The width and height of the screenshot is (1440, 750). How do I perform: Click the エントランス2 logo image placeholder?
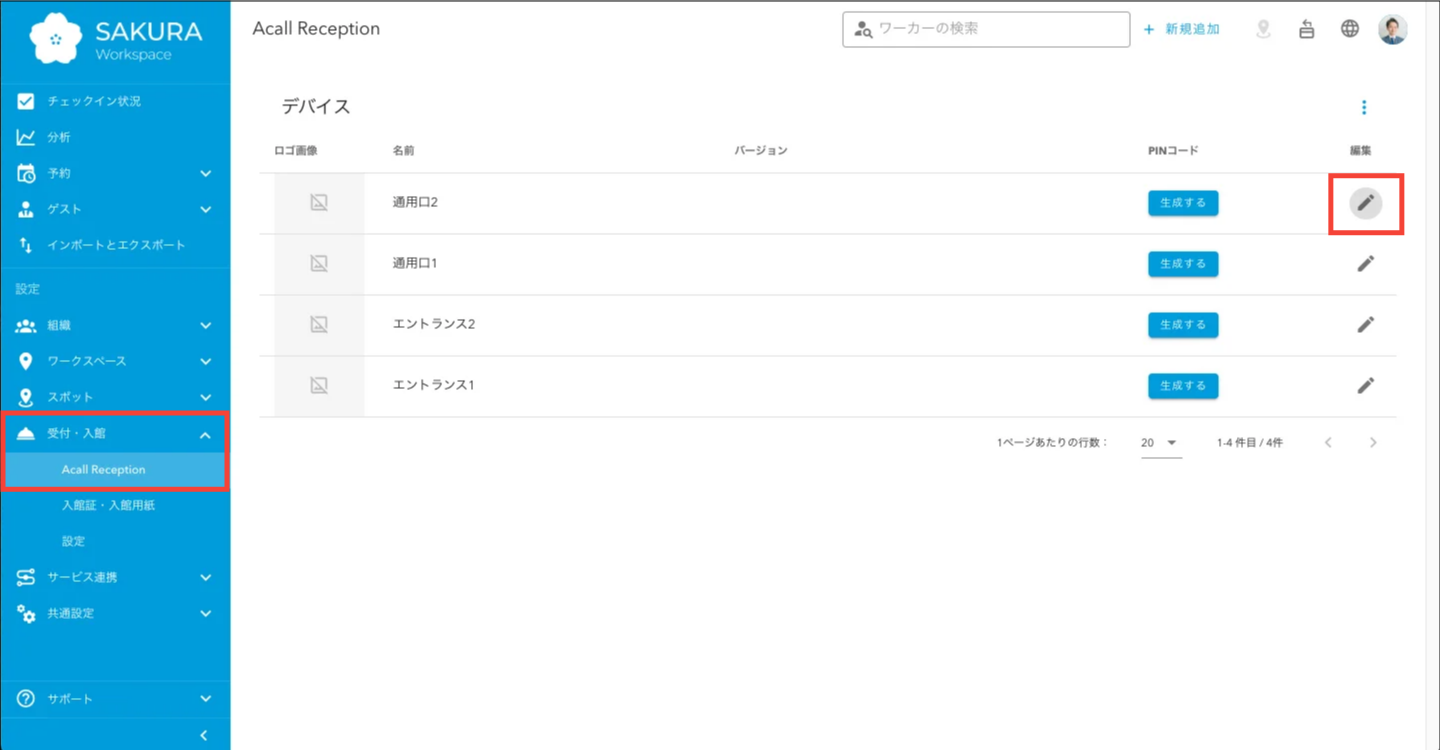click(x=319, y=326)
